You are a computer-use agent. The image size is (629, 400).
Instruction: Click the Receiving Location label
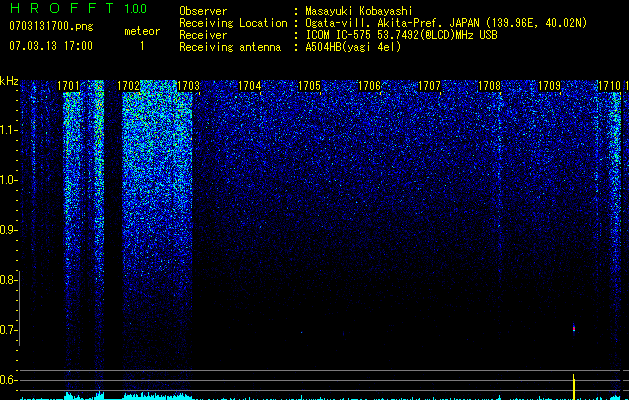(233, 23)
